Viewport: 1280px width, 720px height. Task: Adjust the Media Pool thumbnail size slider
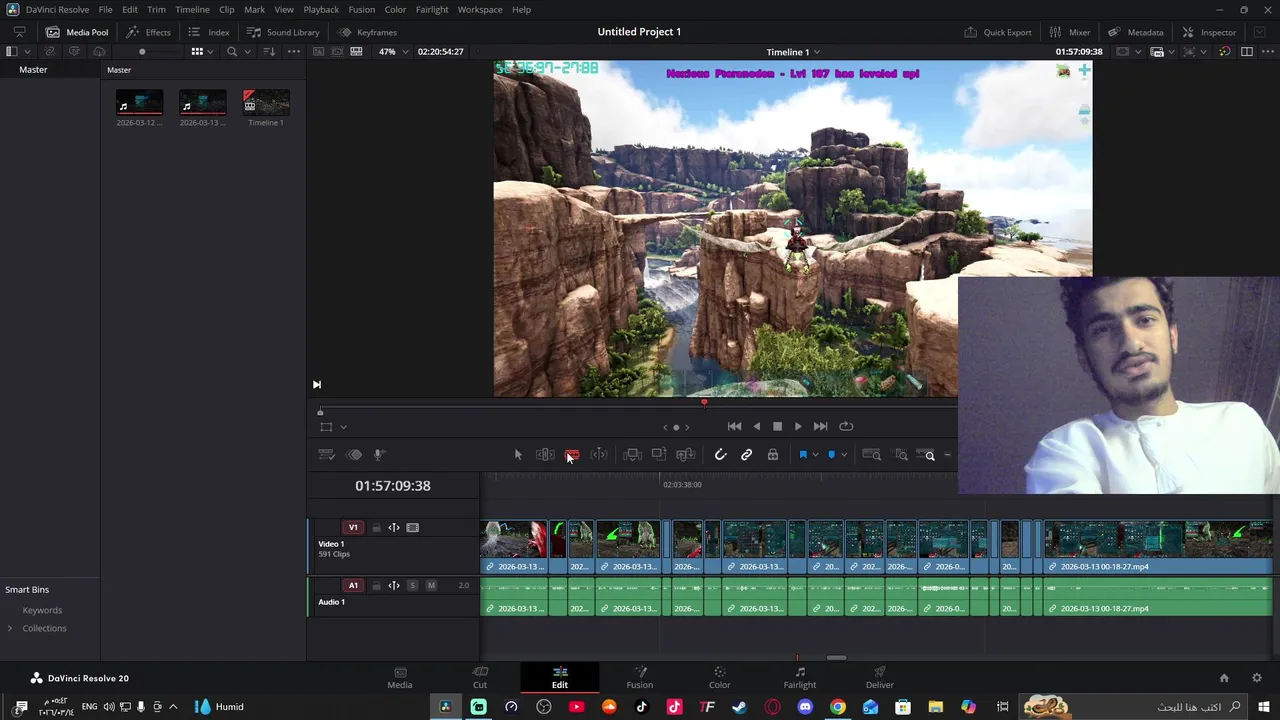142,51
